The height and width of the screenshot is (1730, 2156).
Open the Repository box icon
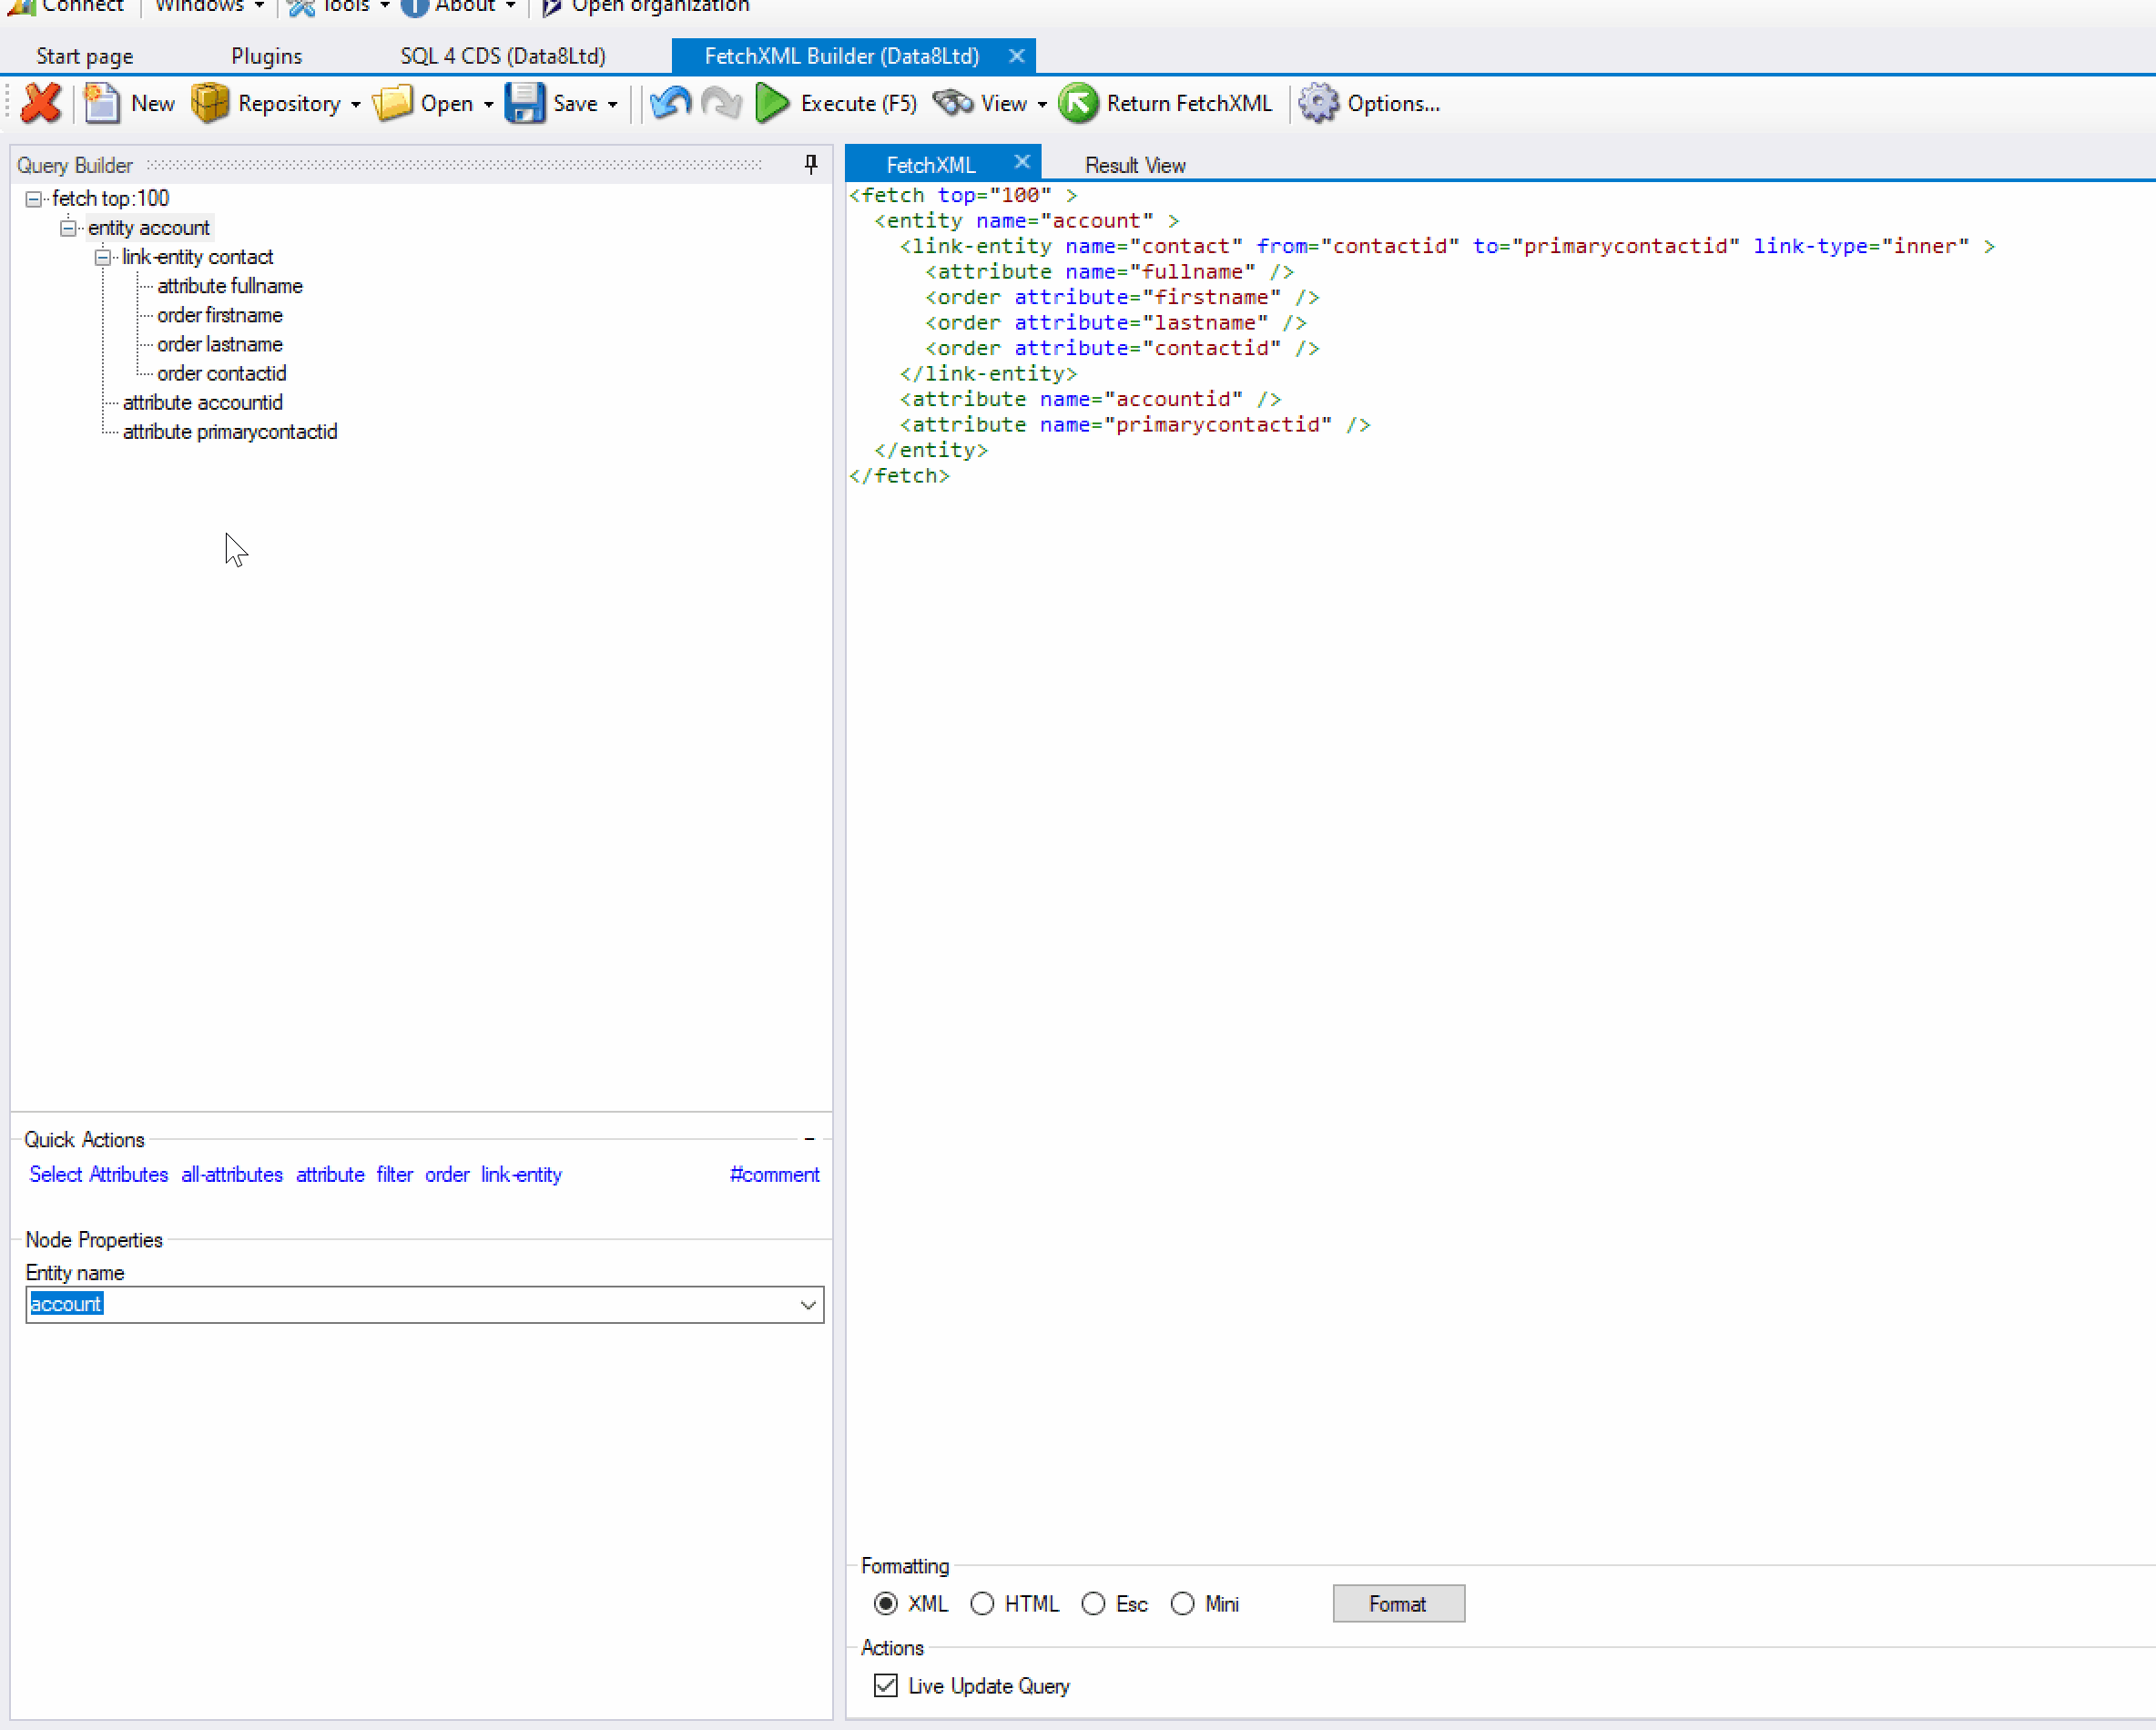coord(210,104)
